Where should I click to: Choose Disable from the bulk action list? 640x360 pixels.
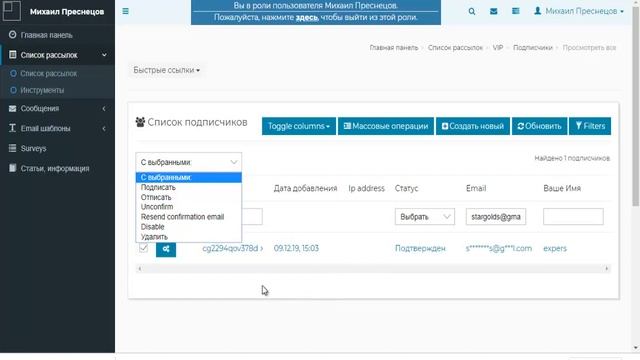tap(189, 227)
